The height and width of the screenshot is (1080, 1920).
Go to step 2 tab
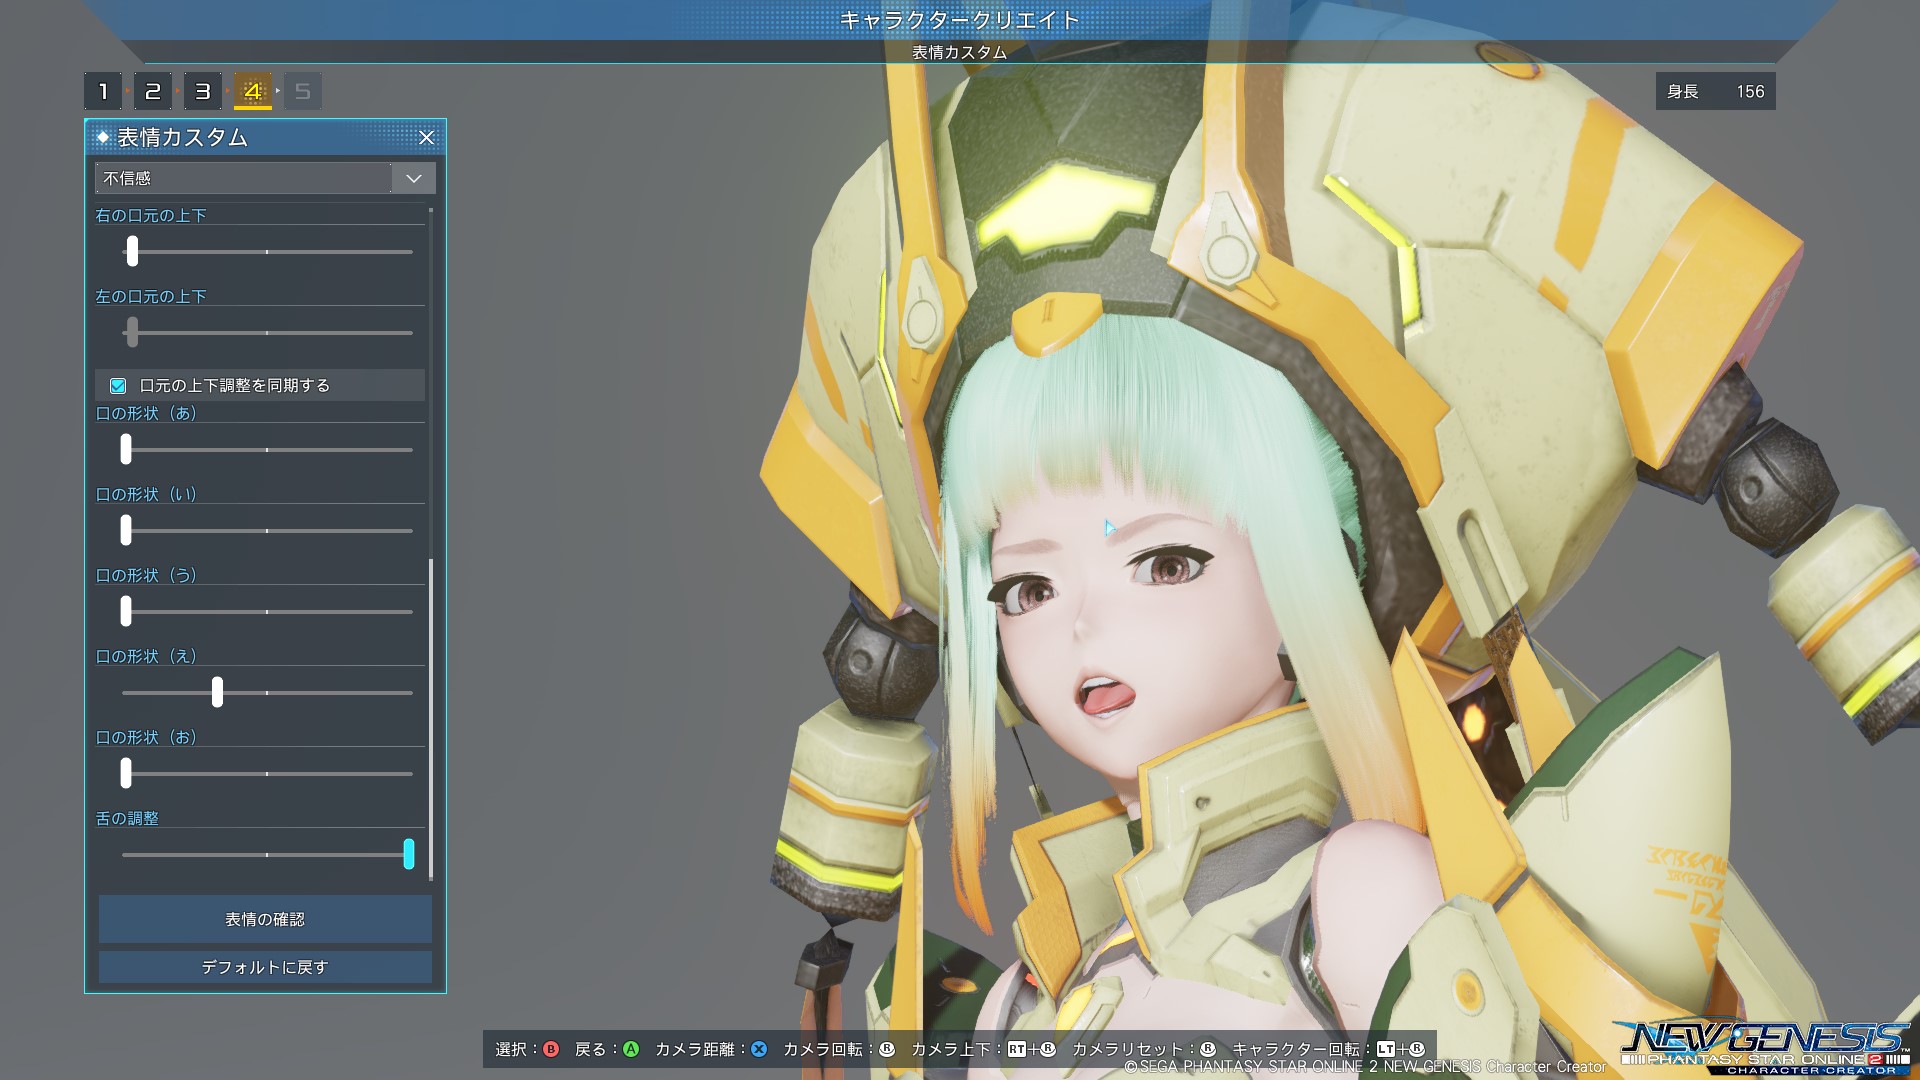click(x=153, y=92)
